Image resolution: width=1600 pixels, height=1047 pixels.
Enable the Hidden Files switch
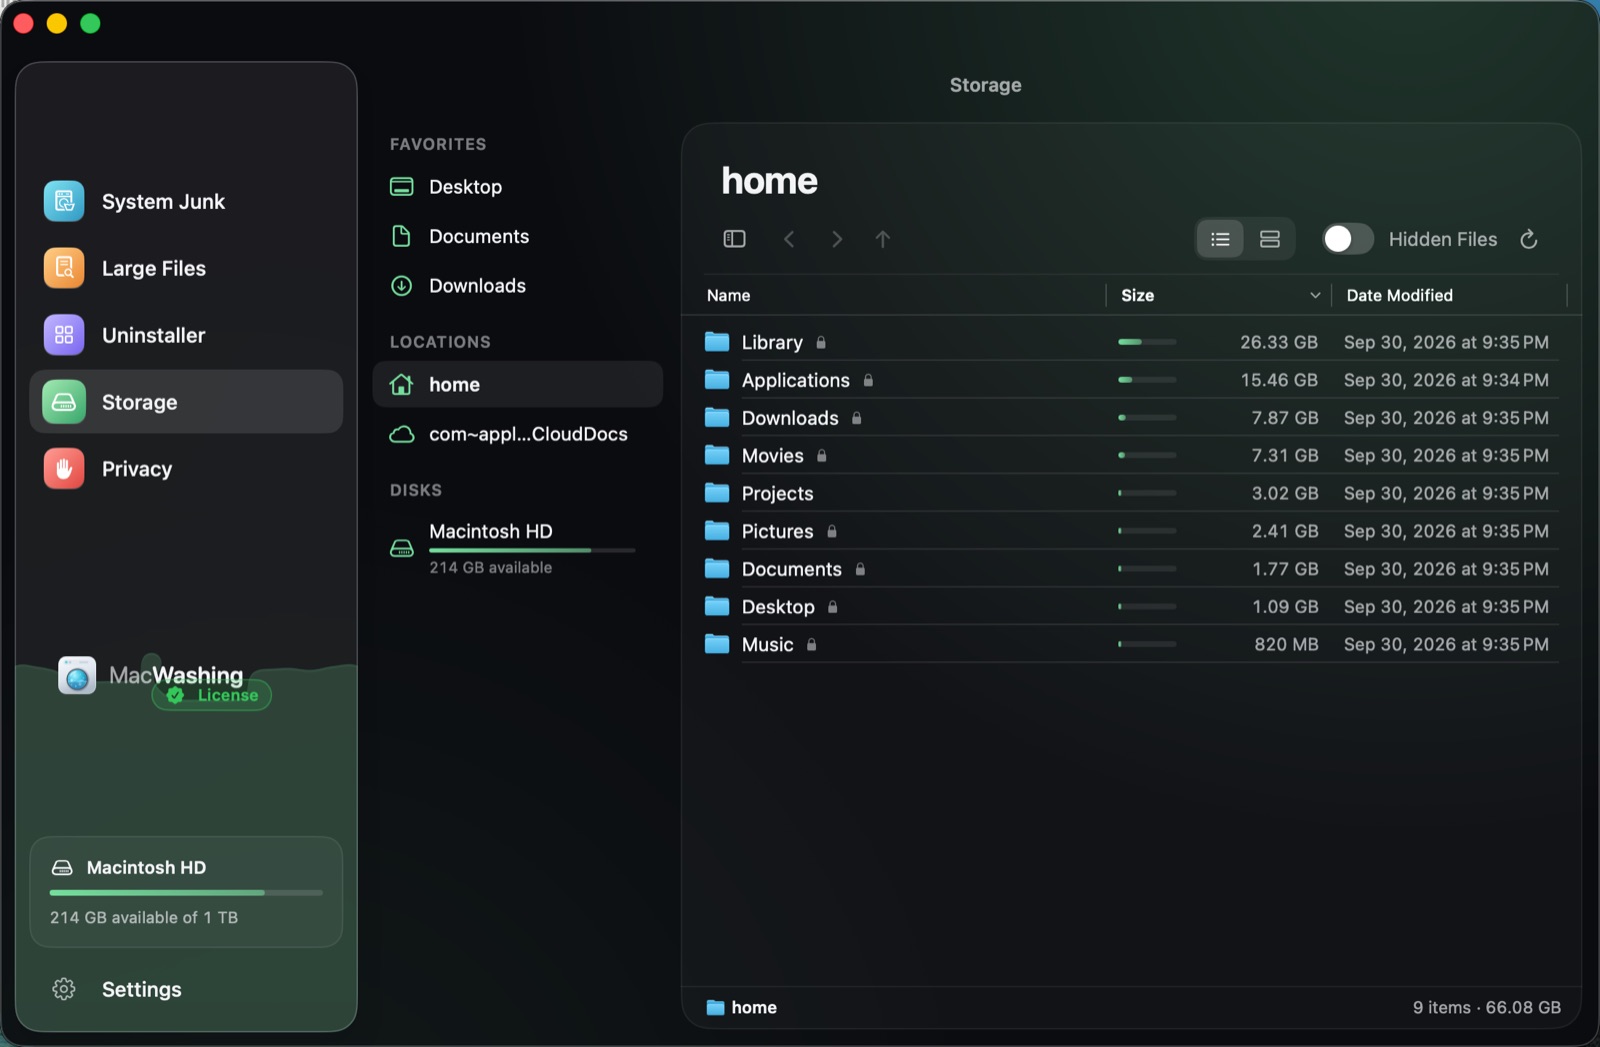(1347, 239)
